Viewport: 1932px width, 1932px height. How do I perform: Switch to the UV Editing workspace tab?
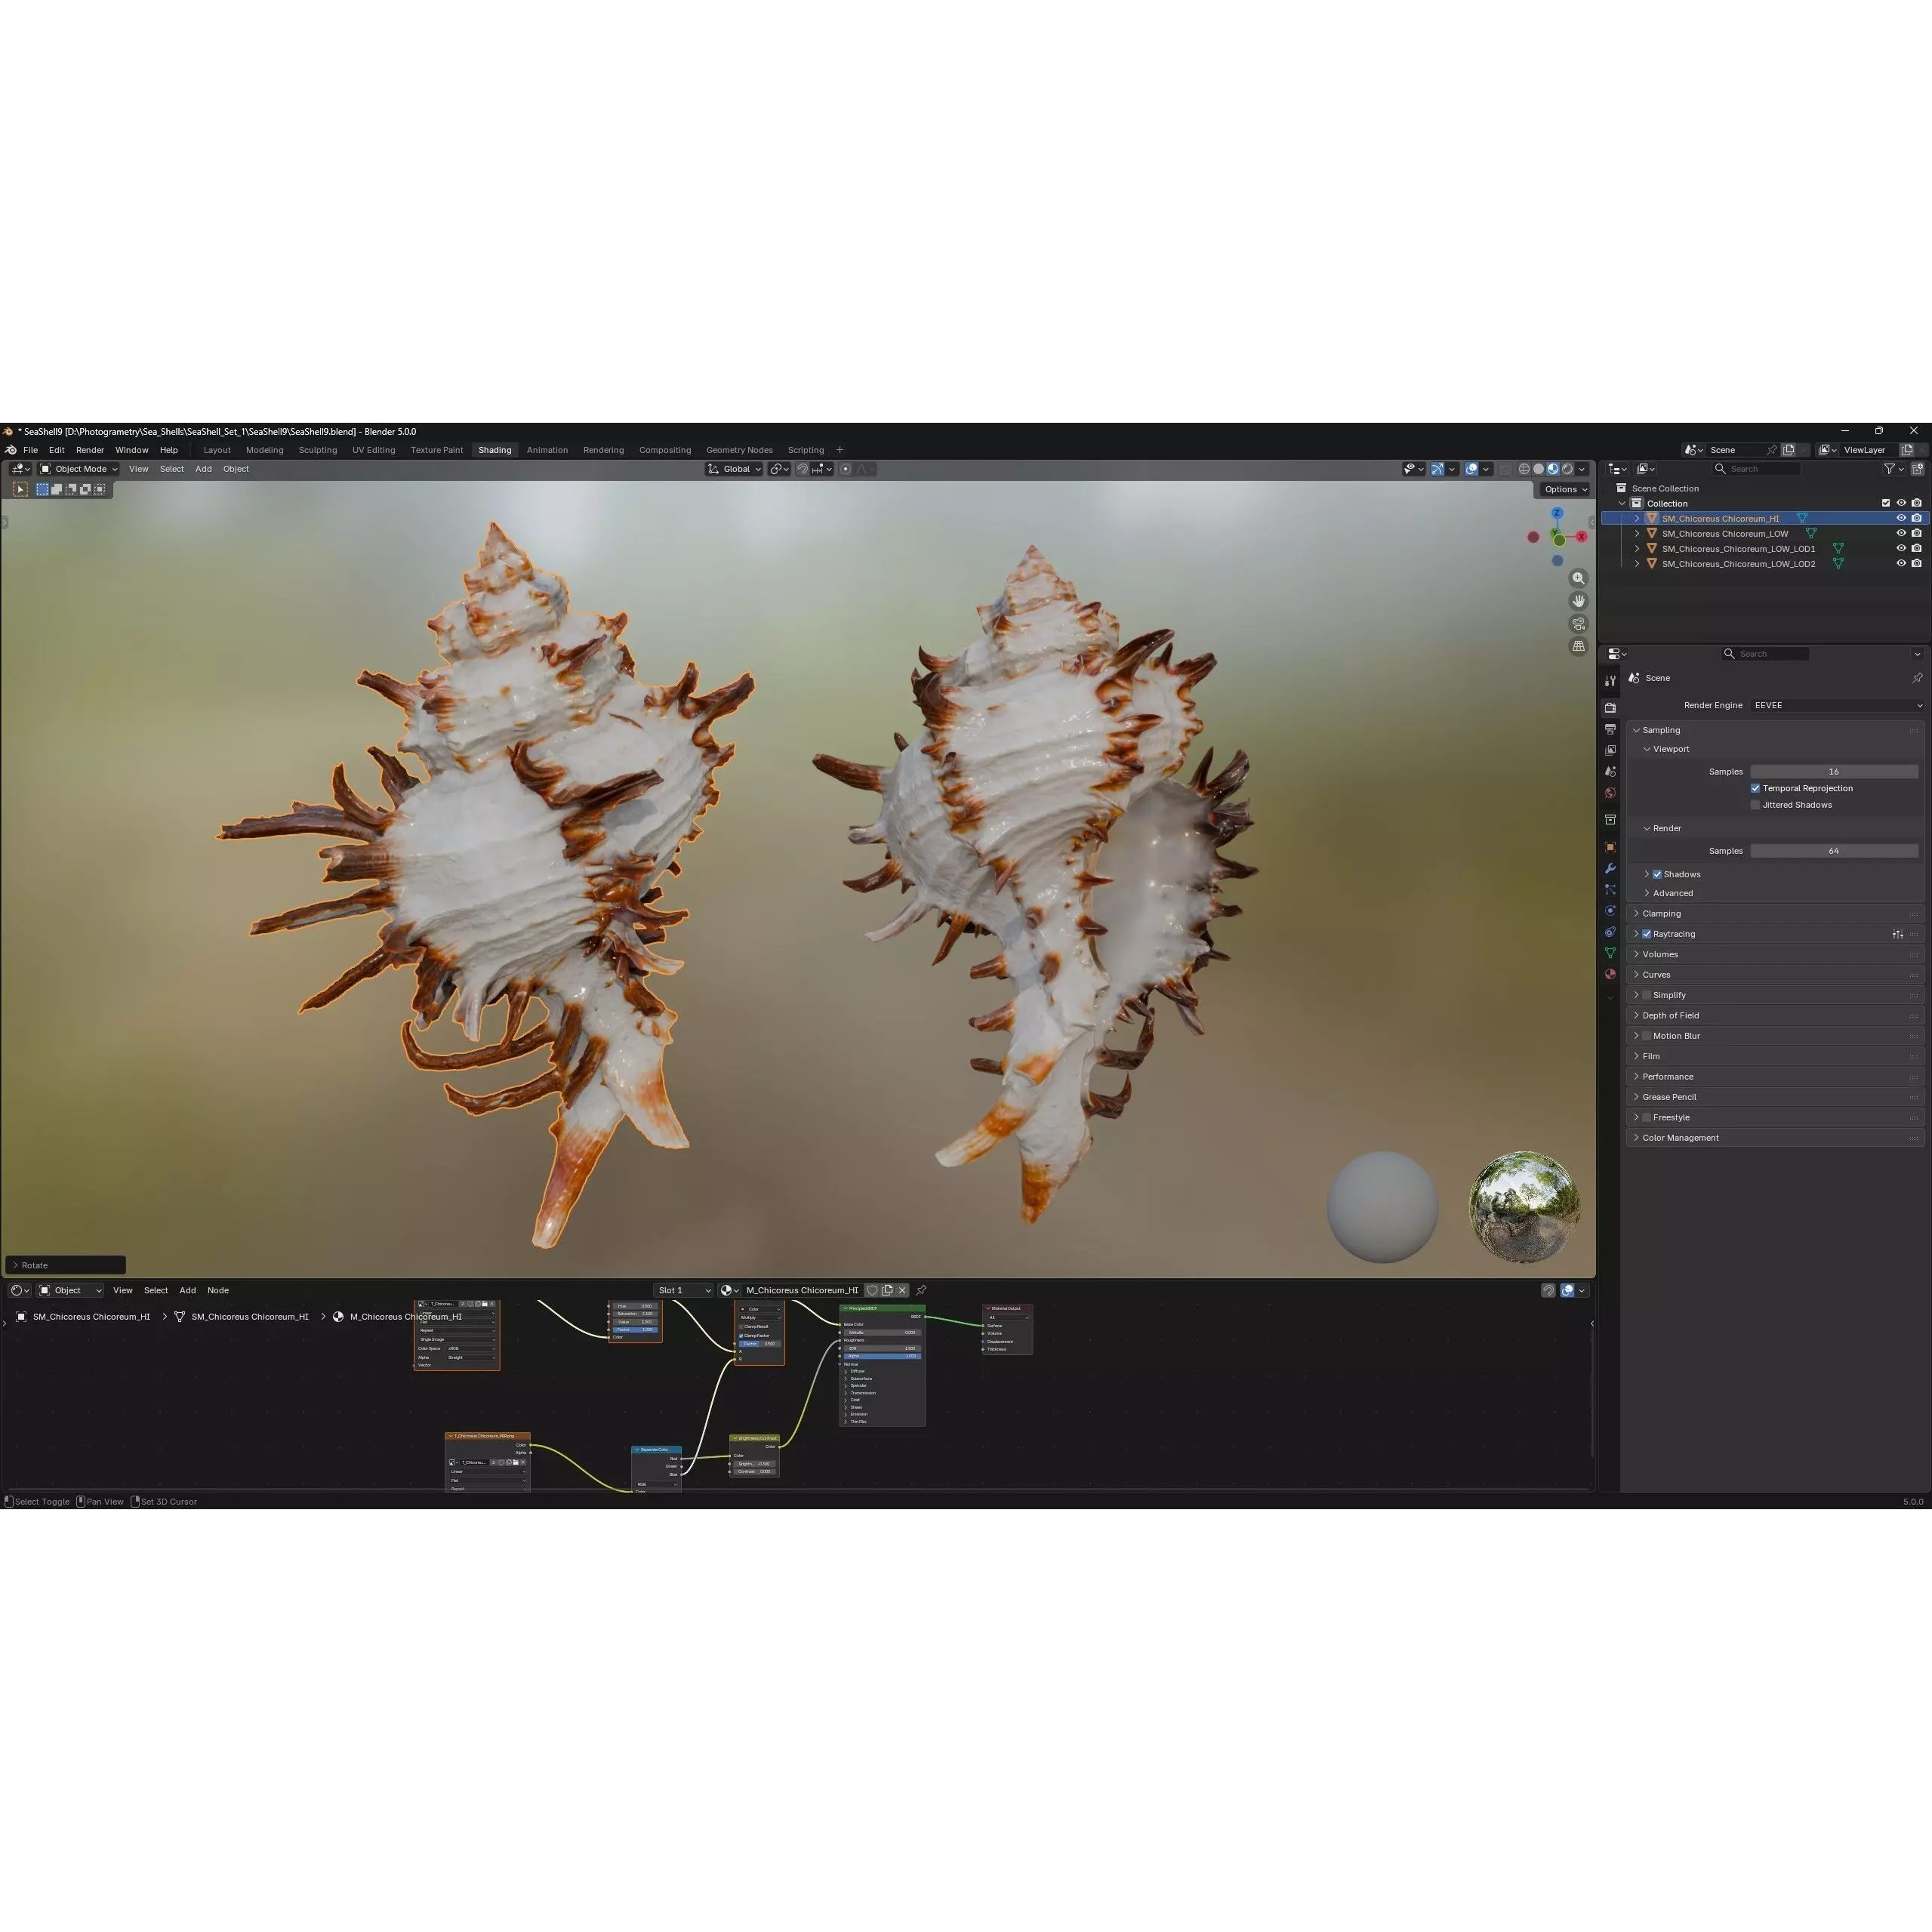point(373,450)
